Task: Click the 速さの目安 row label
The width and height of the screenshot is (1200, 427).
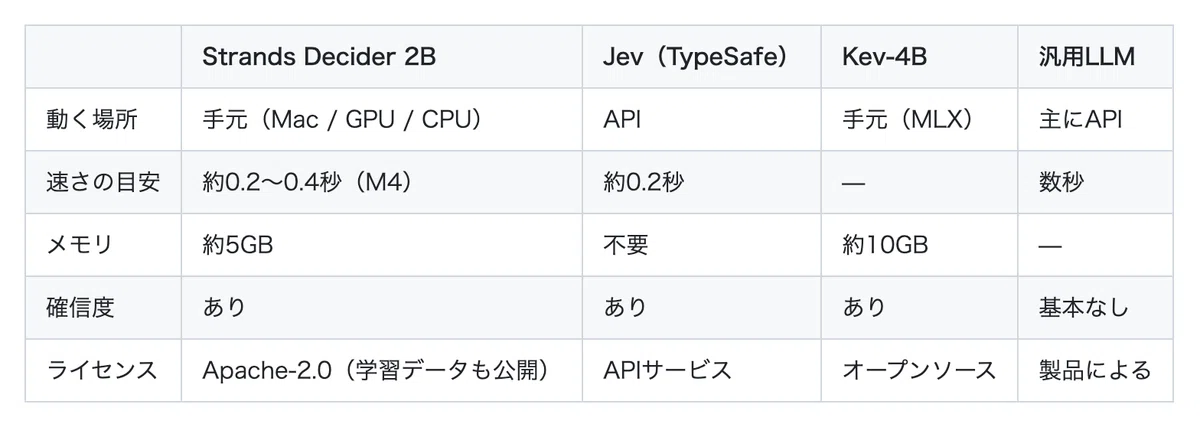Action: point(104,182)
